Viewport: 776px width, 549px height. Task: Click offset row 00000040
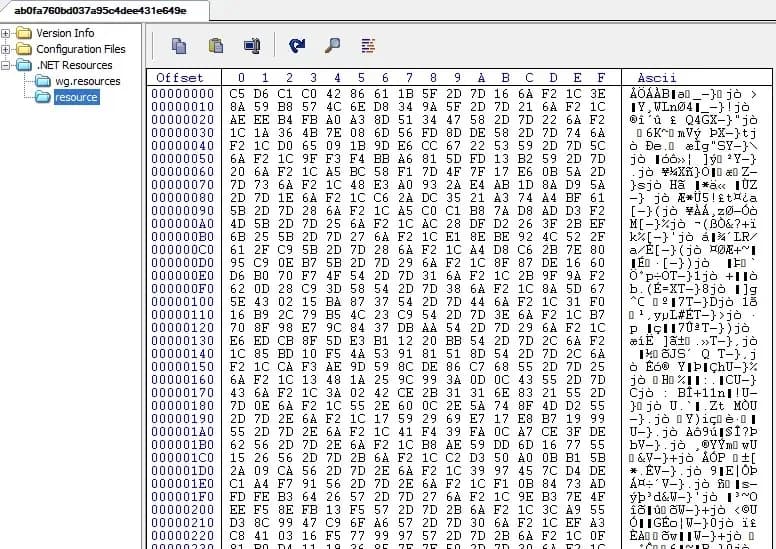pos(183,146)
